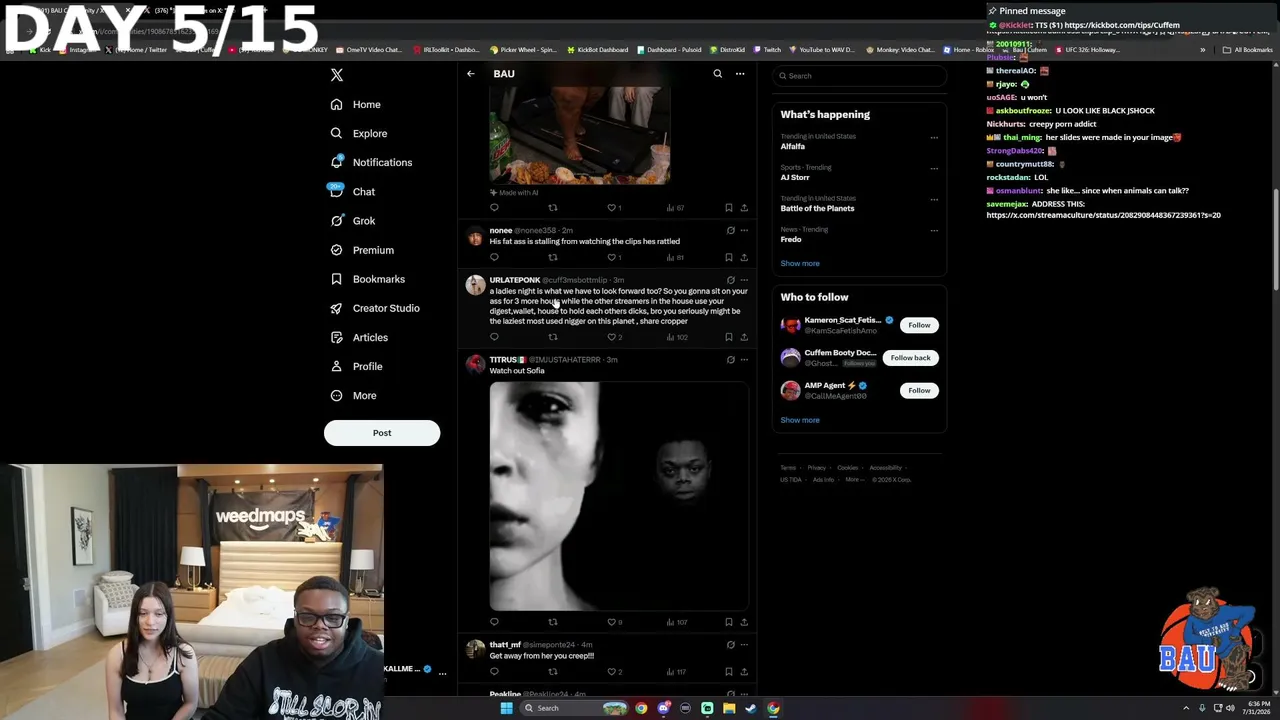Open nonee's profile avatar

[475, 237]
